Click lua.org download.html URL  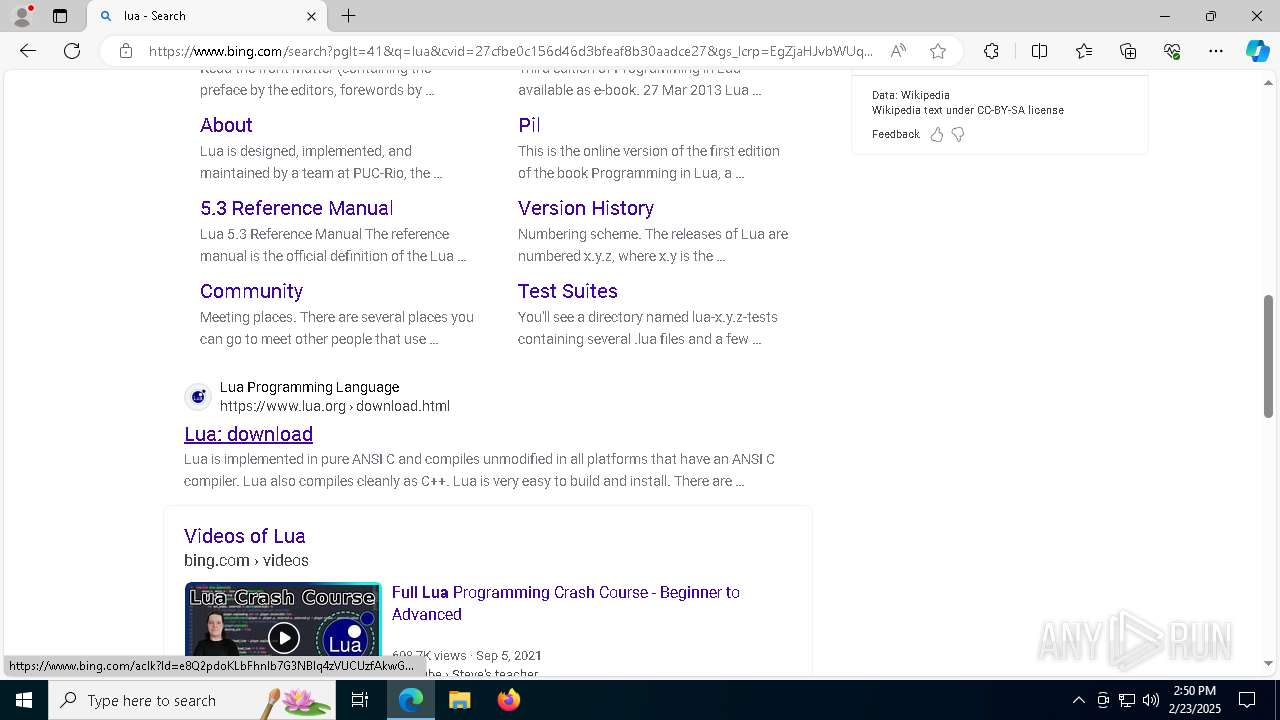point(334,406)
